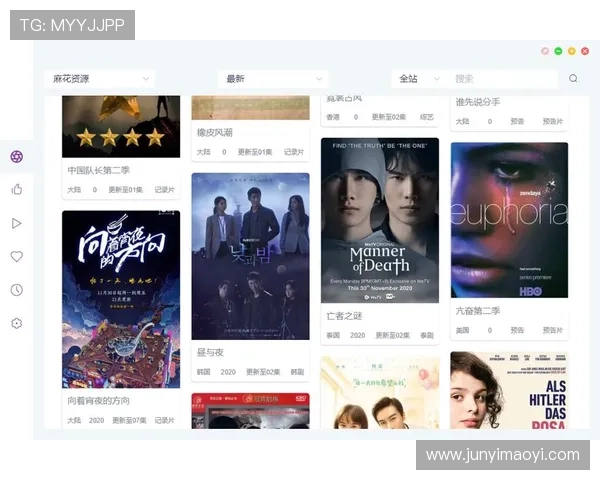Open the Als Hitler das Rosa poster
The height and width of the screenshot is (480, 600).
click(509, 390)
